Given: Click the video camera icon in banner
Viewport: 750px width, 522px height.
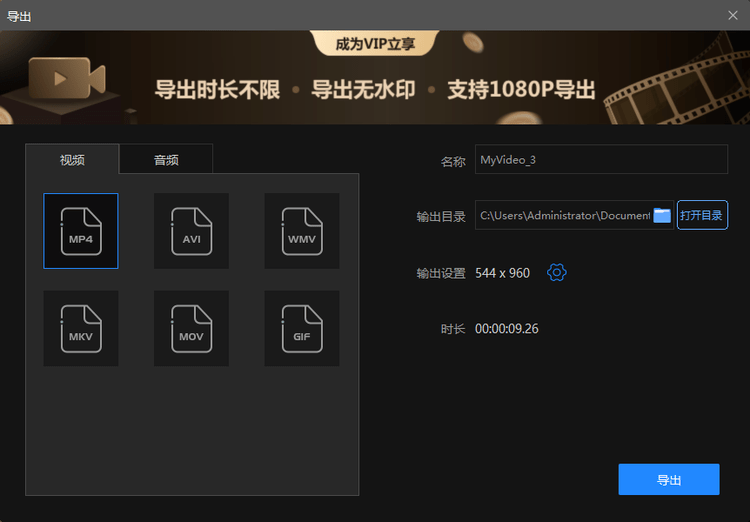Looking at the screenshot, I should 67,78.
